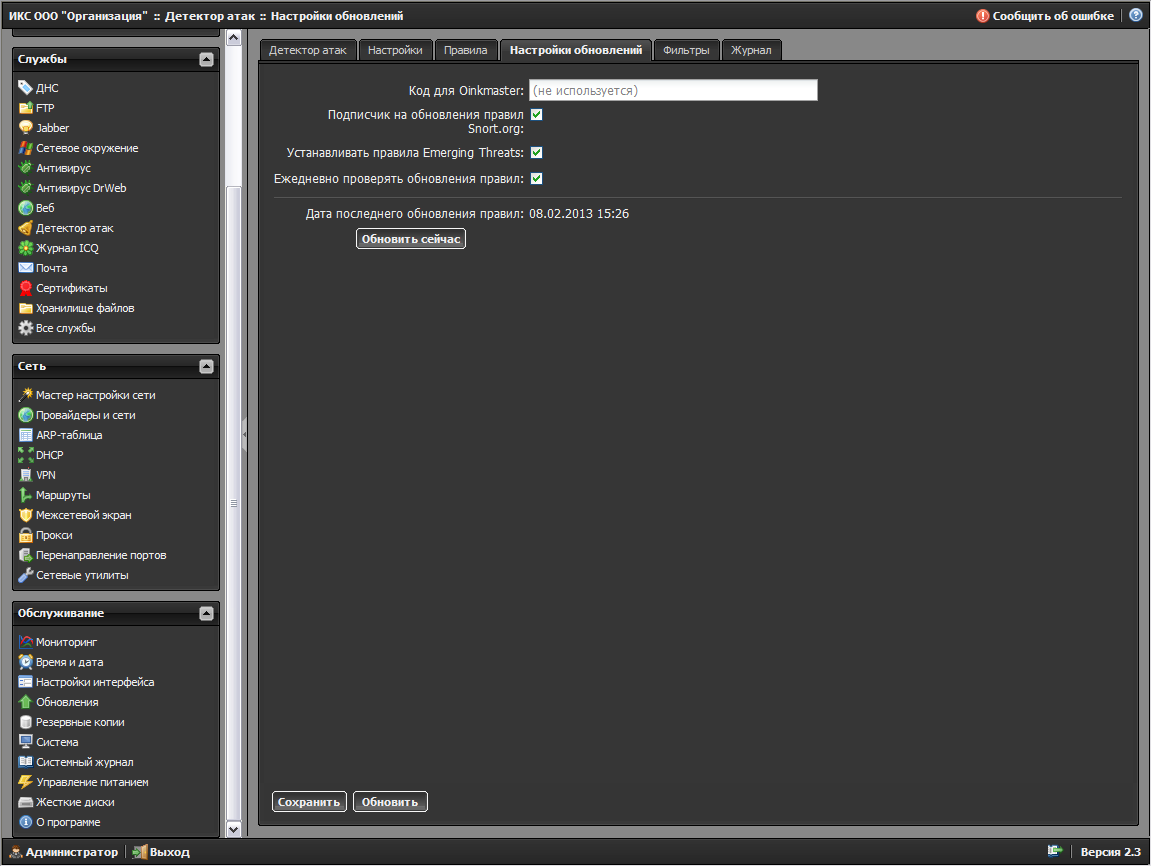This screenshot has width=1152, height=867.
Task: Click the Журнал ICQ flower icon
Action: coord(26,248)
